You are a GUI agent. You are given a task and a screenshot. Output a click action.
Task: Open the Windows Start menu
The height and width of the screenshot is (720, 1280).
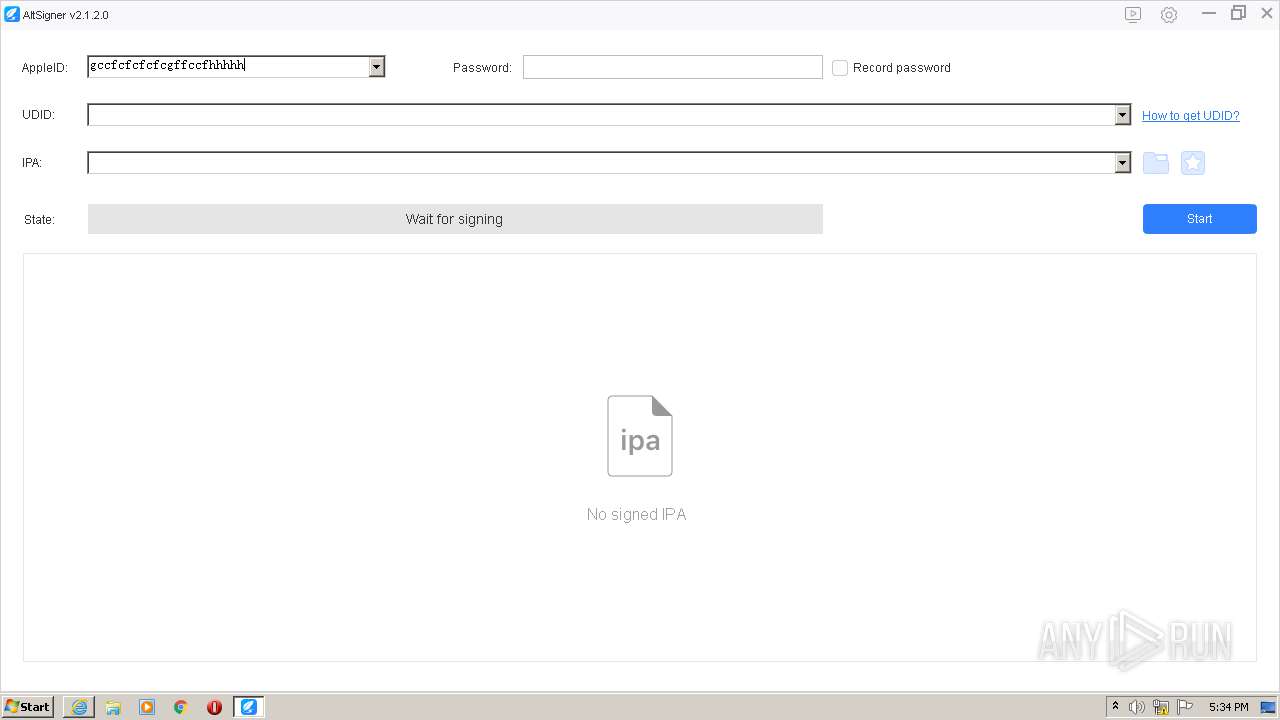28,707
